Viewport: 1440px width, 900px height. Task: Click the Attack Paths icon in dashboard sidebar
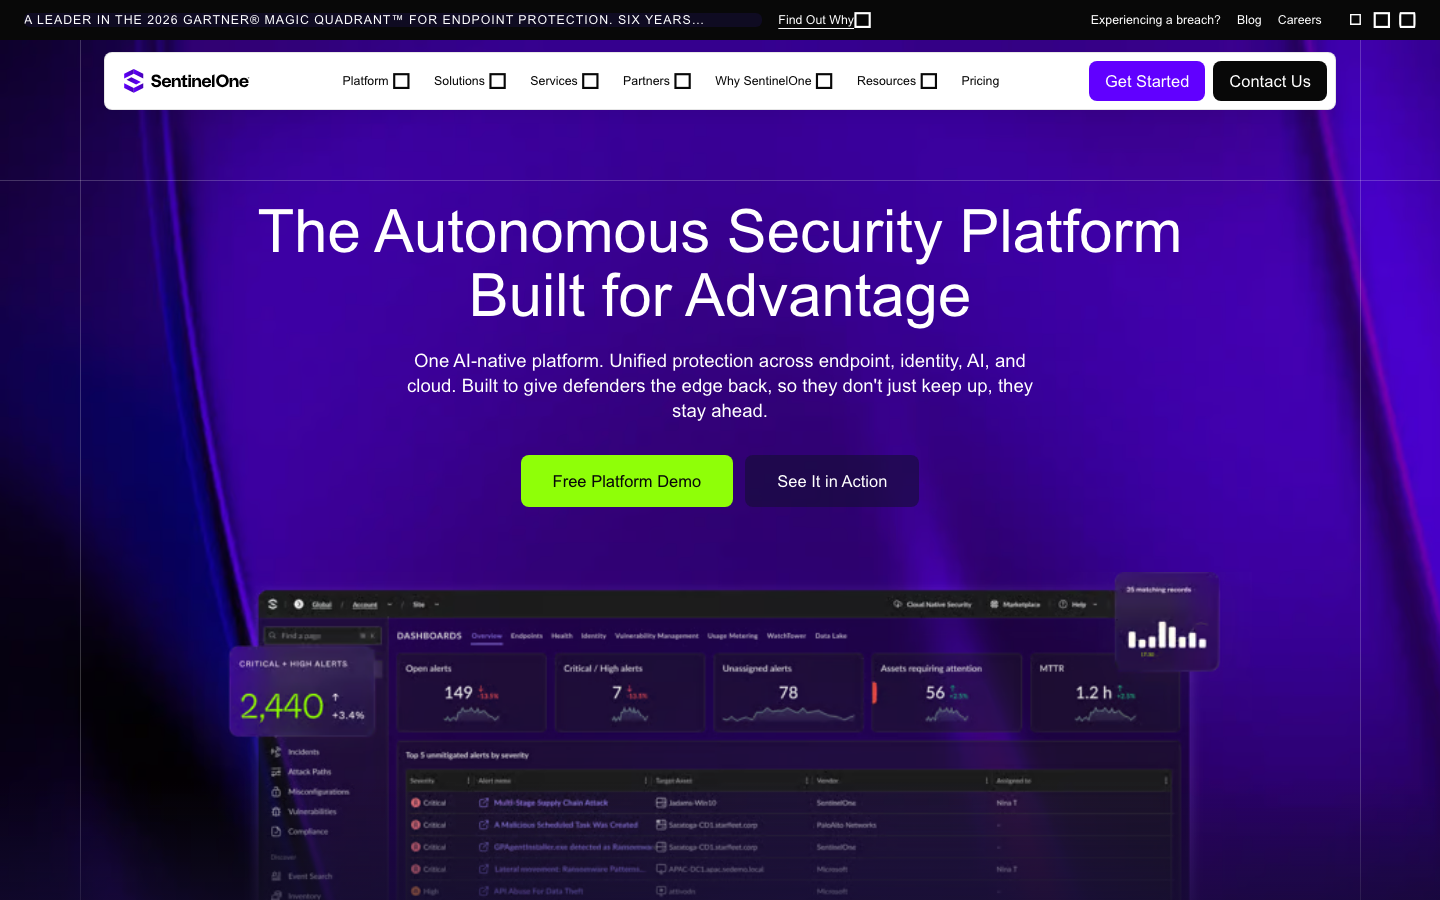pos(276,772)
